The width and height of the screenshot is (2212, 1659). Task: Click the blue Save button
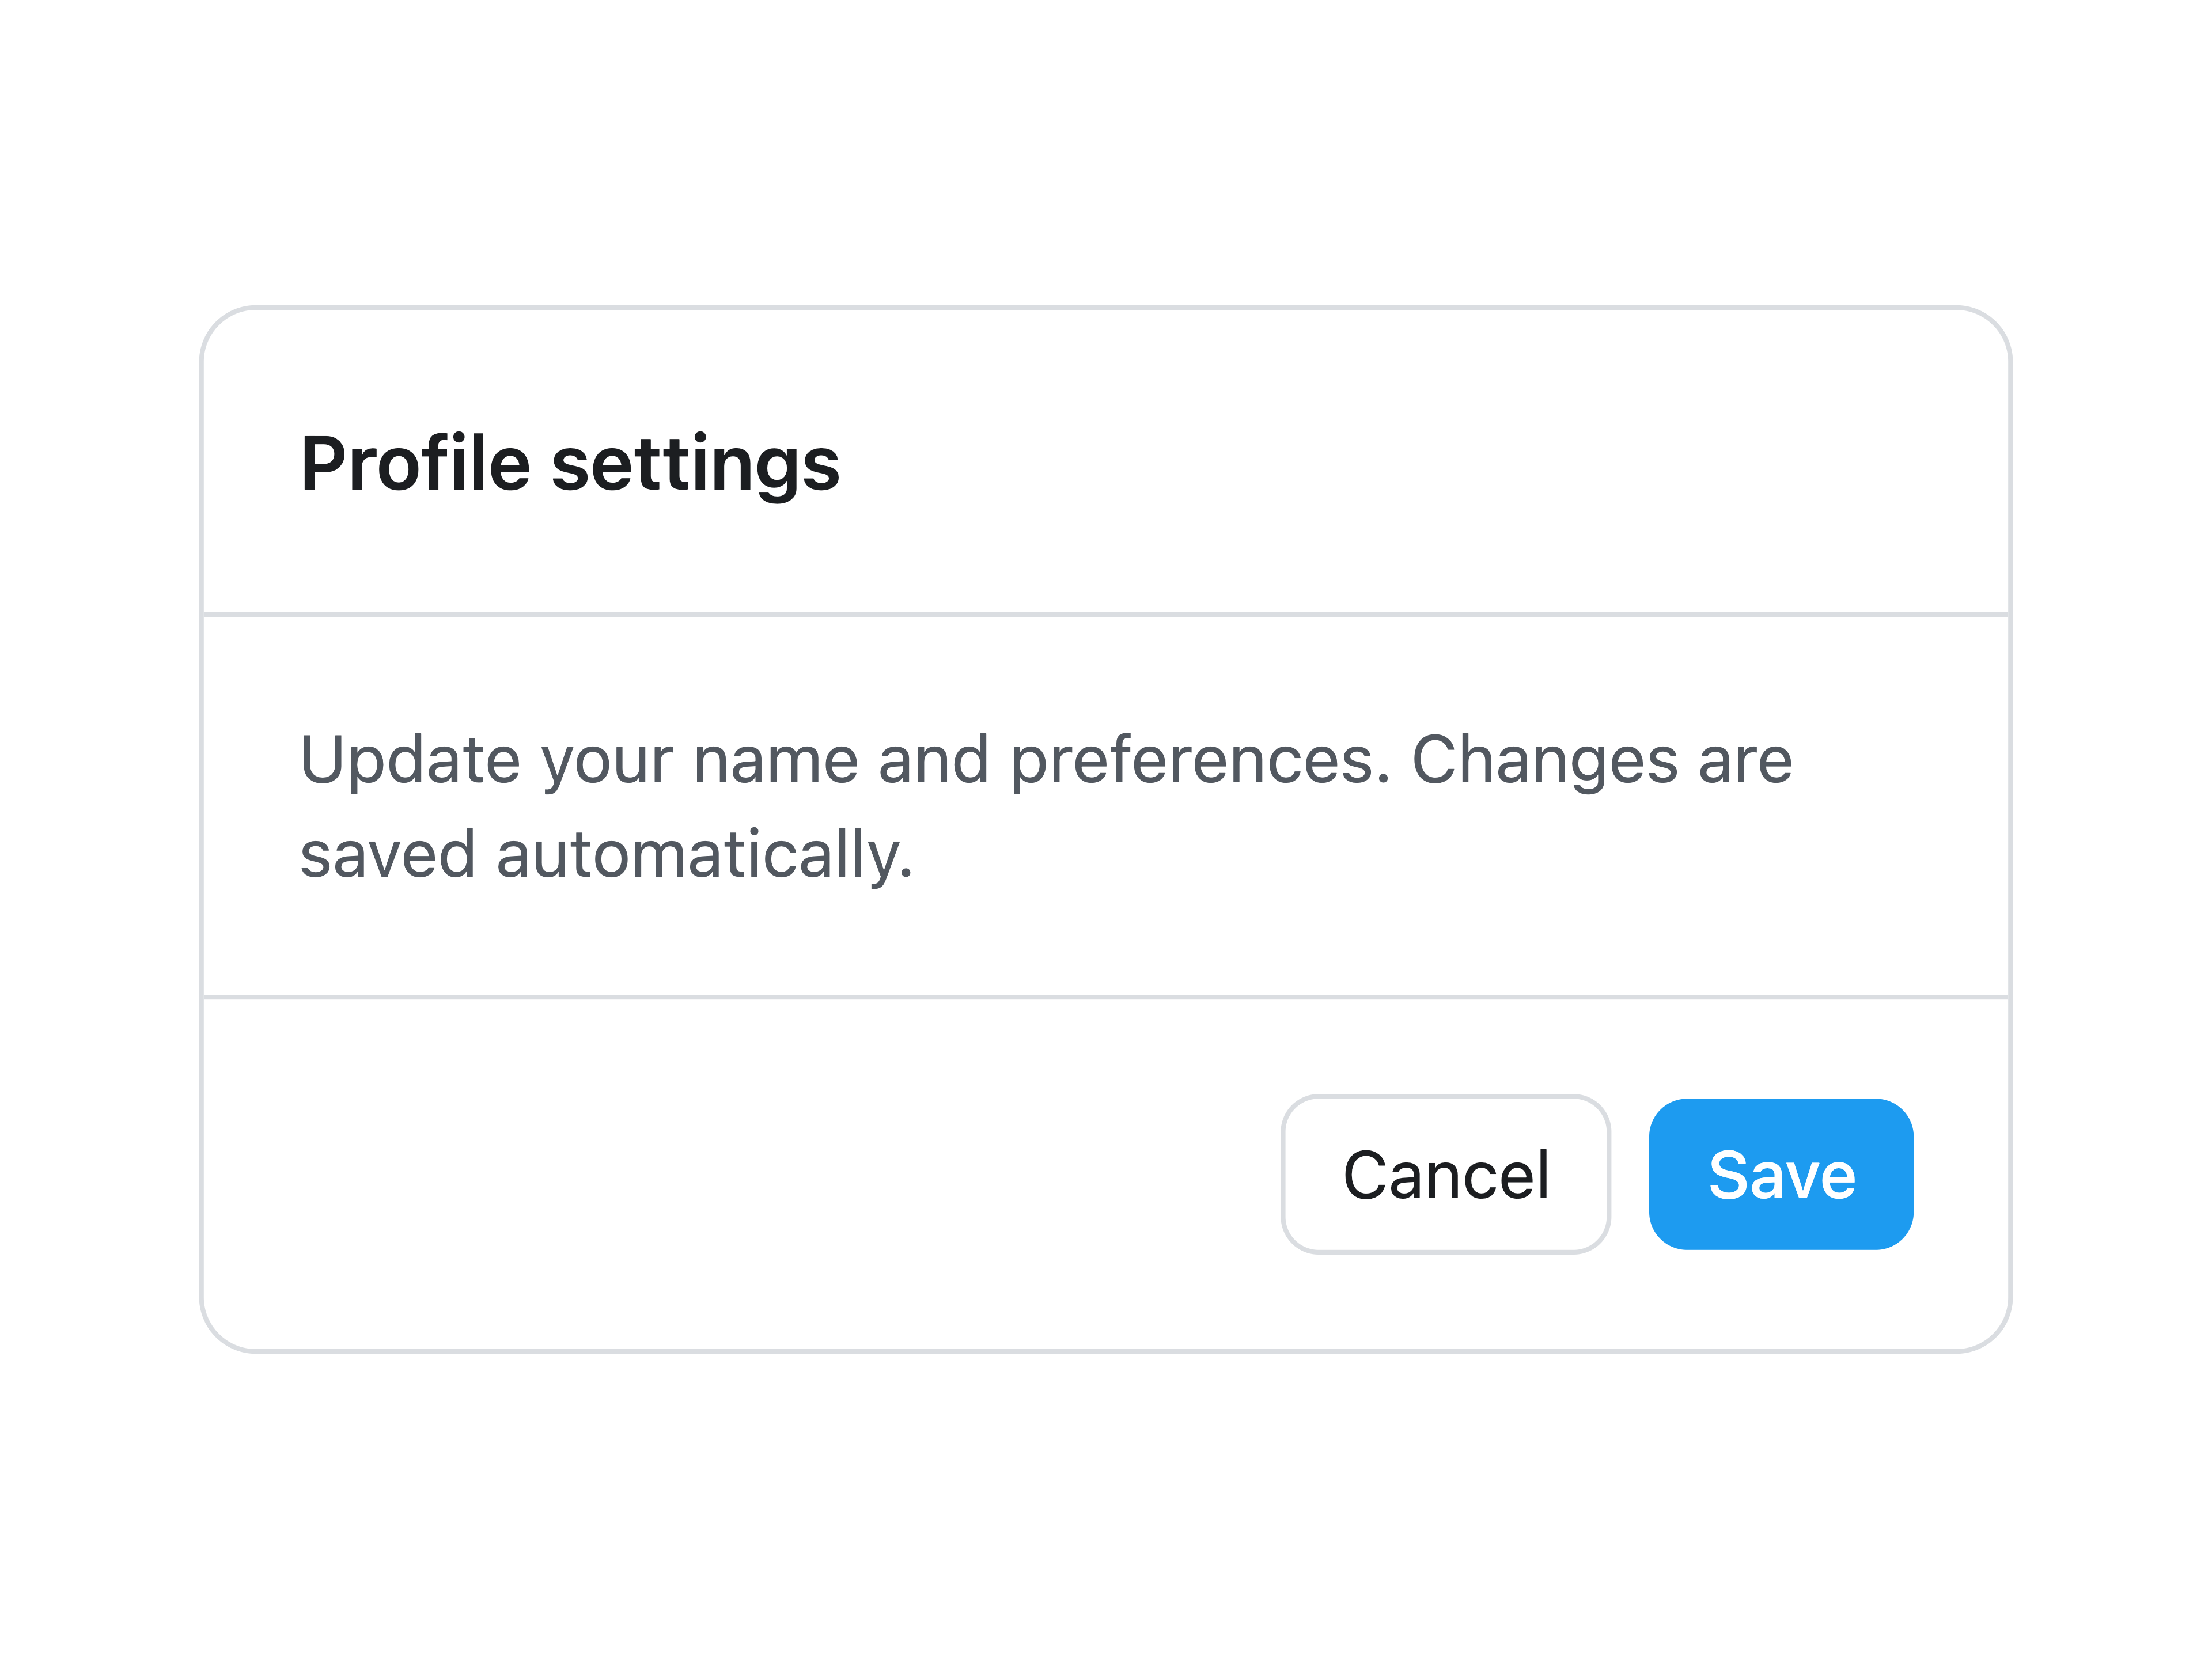coord(1781,1174)
